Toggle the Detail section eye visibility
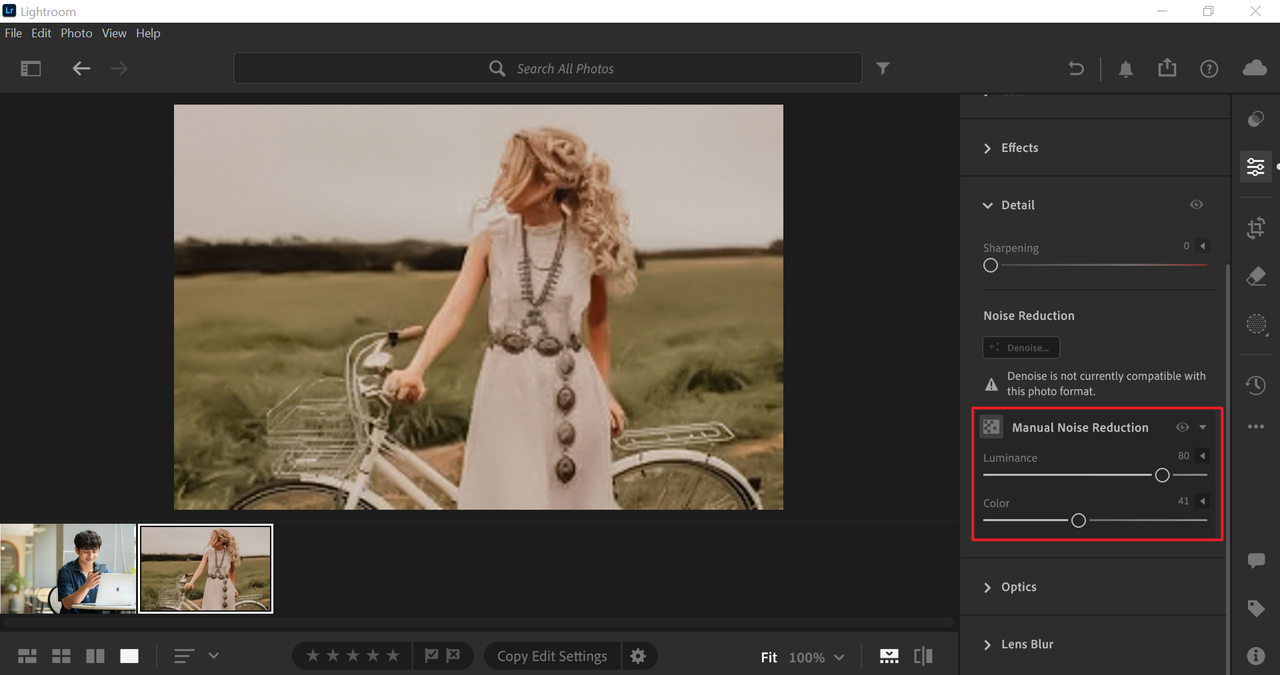Image resolution: width=1280 pixels, height=675 pixels. [1196, 205]
